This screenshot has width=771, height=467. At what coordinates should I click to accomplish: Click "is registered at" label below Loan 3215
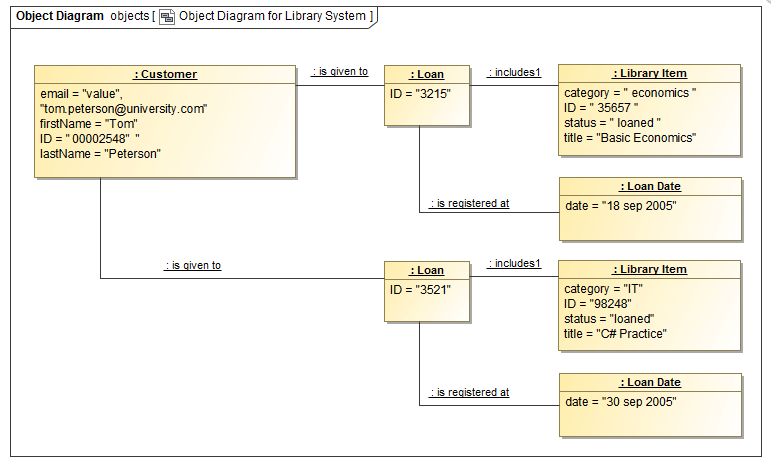coord(469,203)
